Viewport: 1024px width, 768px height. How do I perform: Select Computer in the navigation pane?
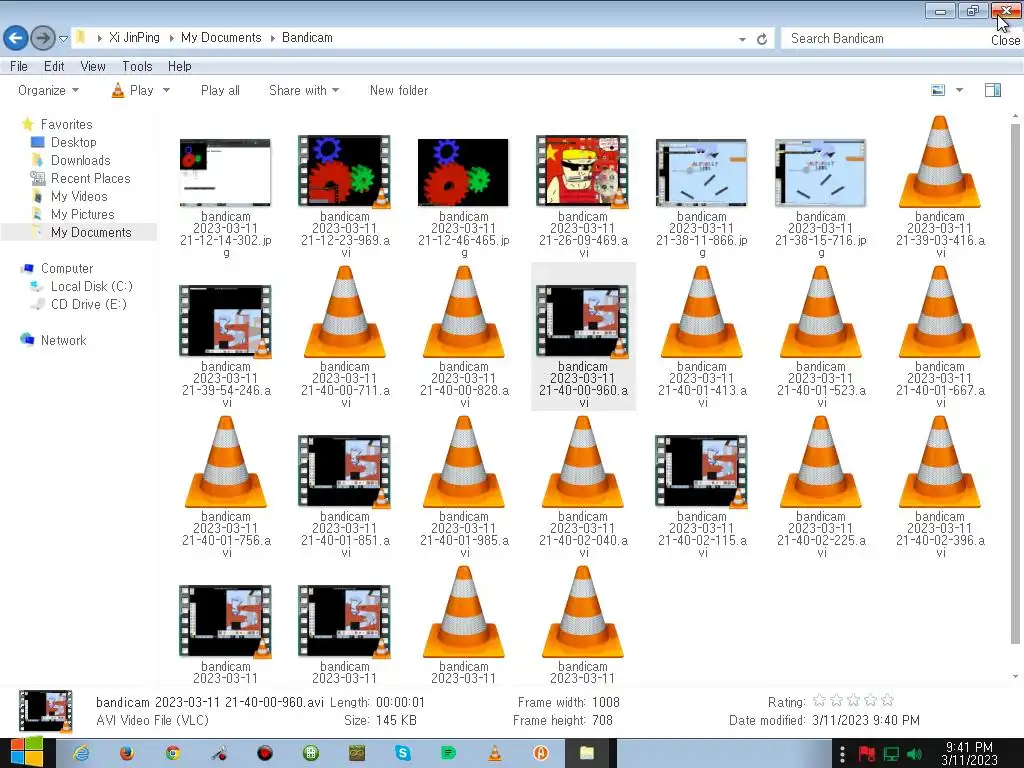click(x=67, y=268)
